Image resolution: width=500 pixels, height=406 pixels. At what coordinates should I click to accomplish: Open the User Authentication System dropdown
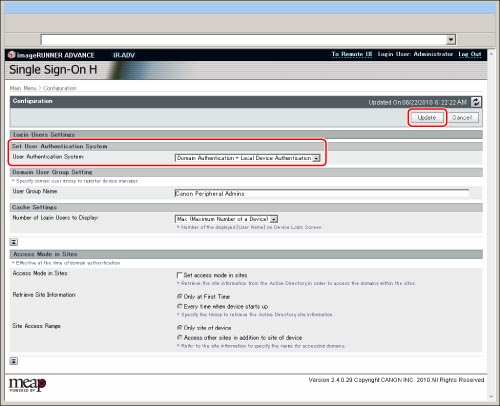(247, 158)
